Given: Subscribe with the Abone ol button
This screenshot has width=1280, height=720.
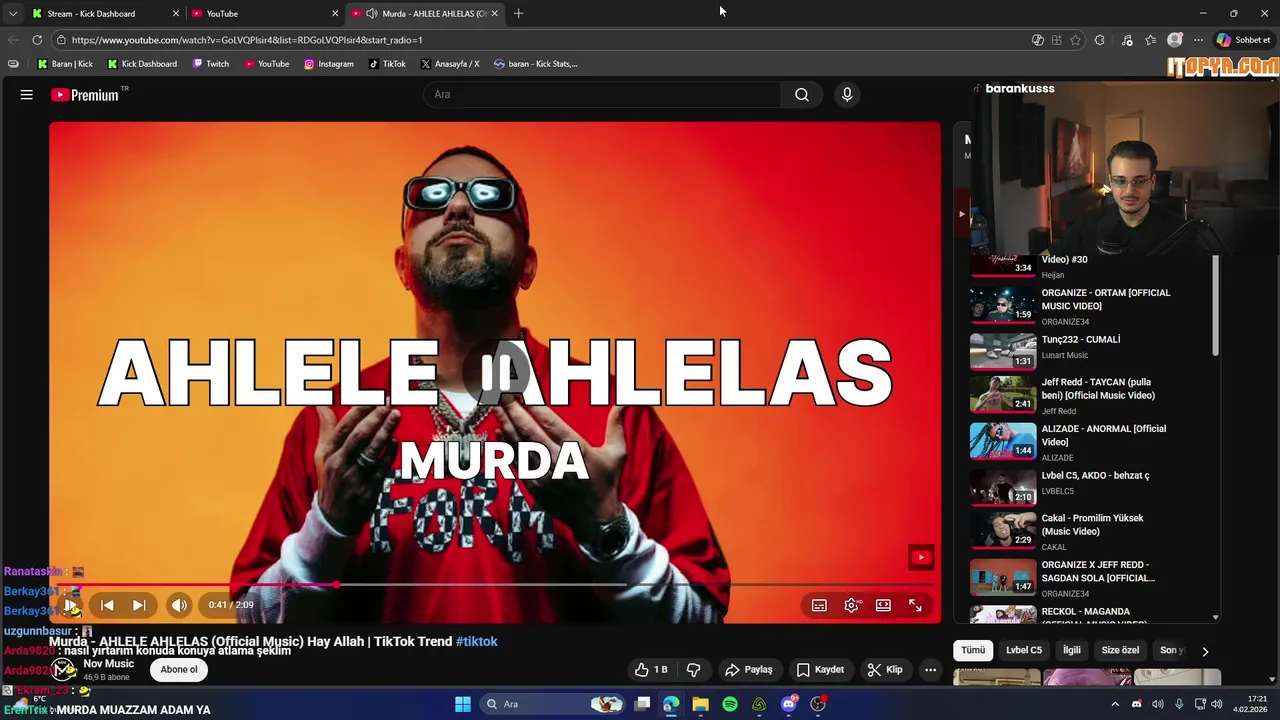Looking at the screenshot, I should 179,670.
